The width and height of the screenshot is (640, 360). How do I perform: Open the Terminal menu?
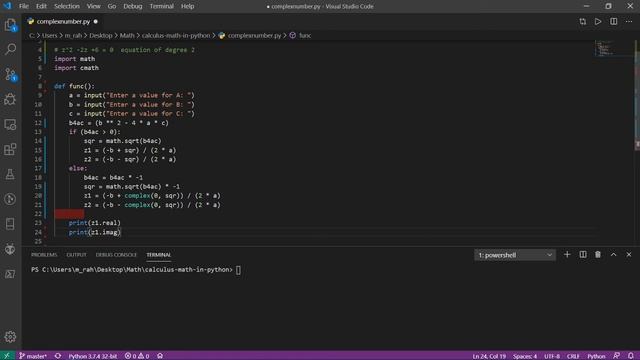[162, 6]
